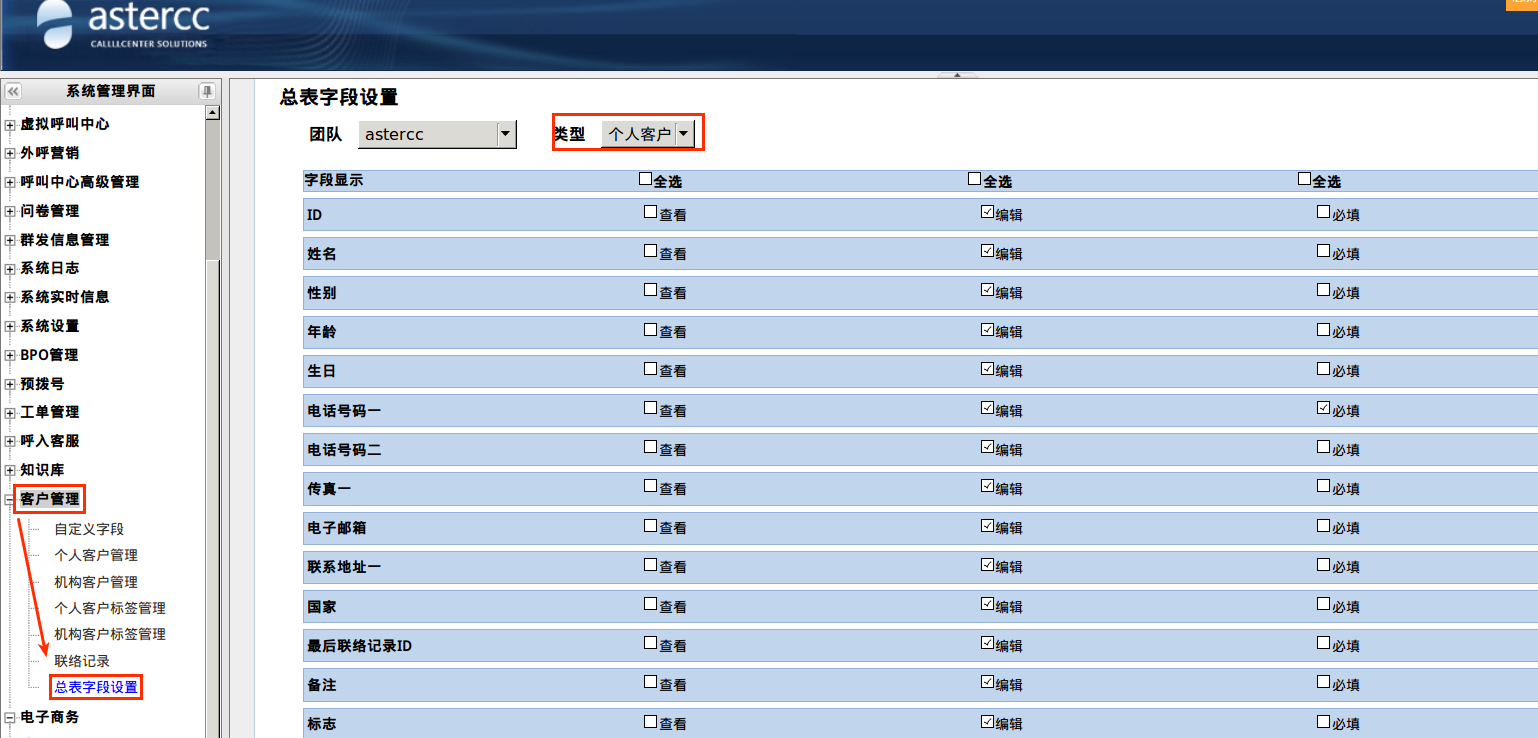Image resolution: width=1538 pixels, height=738 pixels.
Task: Open the 团队 astercc dropdown
Action: (x=506, y=134)
